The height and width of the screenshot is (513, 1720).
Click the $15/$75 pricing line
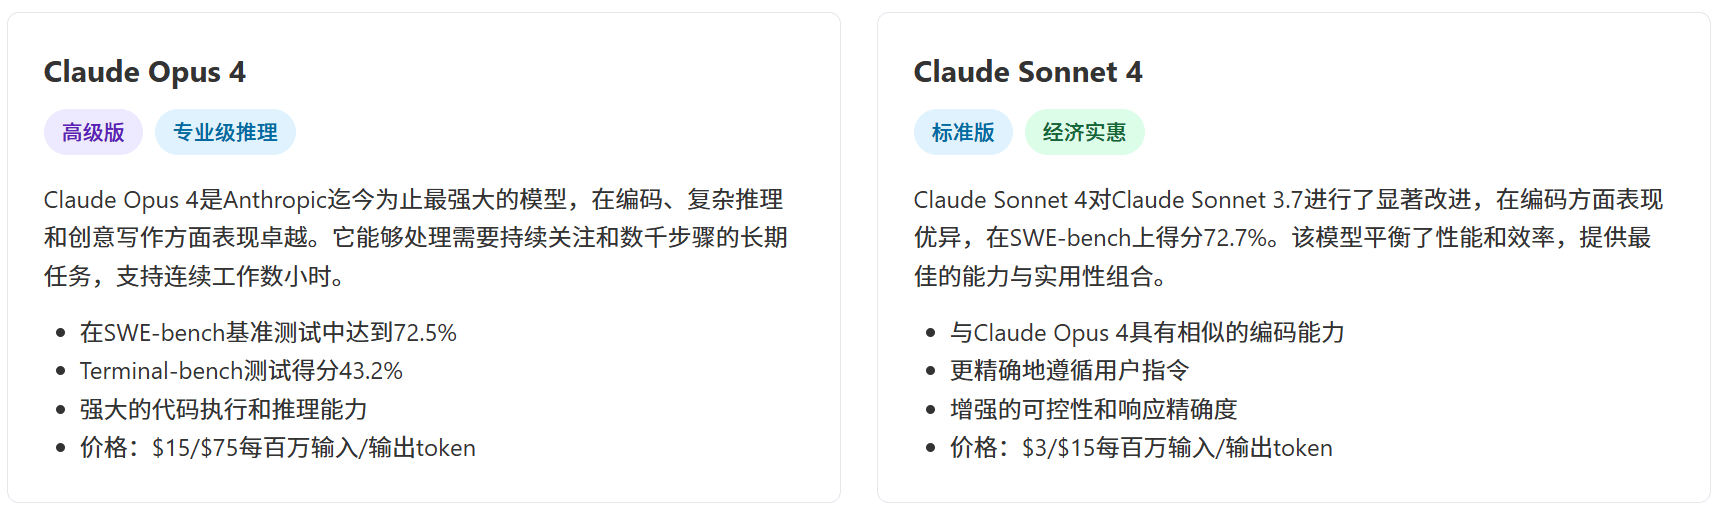[x=278, y=447]
